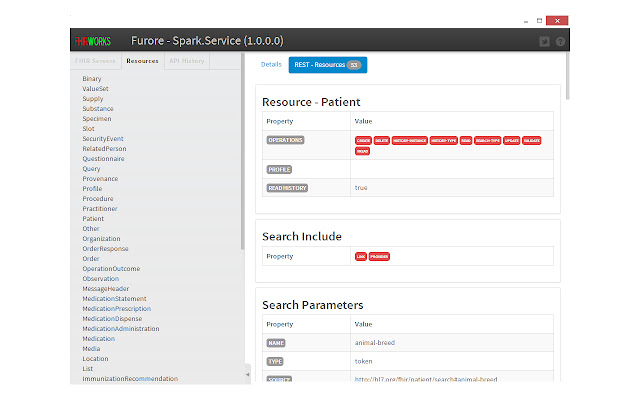
Task: Click the true value for READHISTORY
Action: click(361, 188)
